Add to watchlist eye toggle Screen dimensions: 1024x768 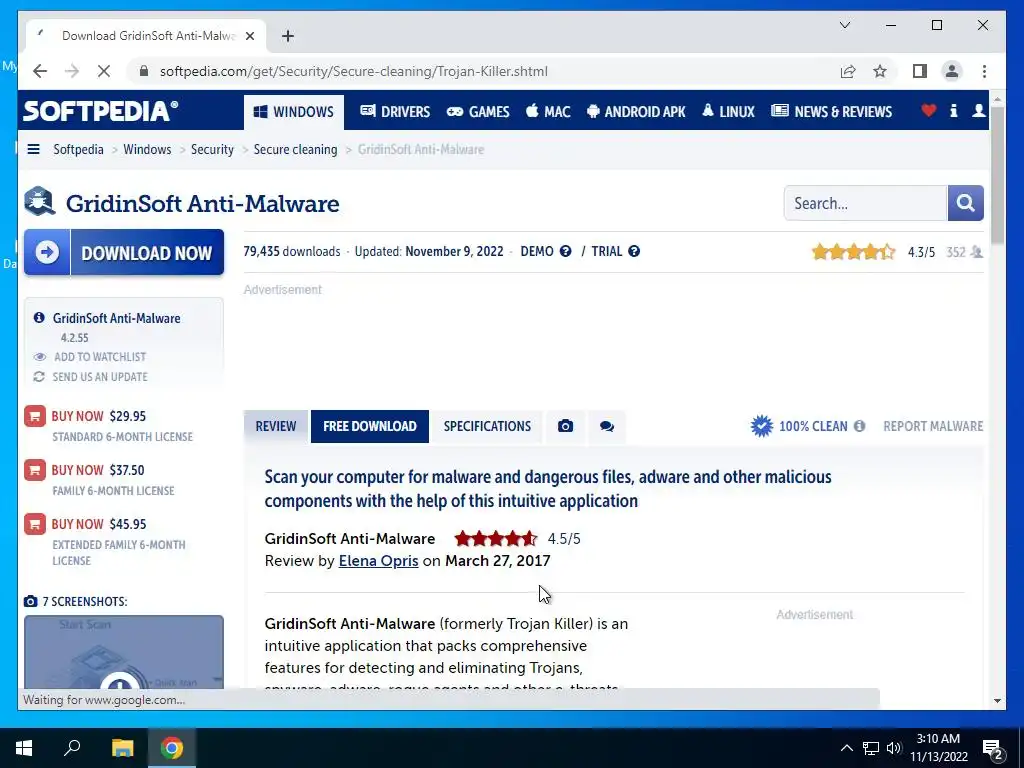tap(40, 357)
